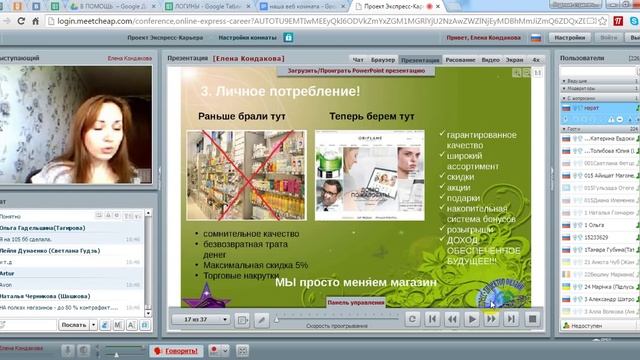Open the Настройки комнаты link

247,38
